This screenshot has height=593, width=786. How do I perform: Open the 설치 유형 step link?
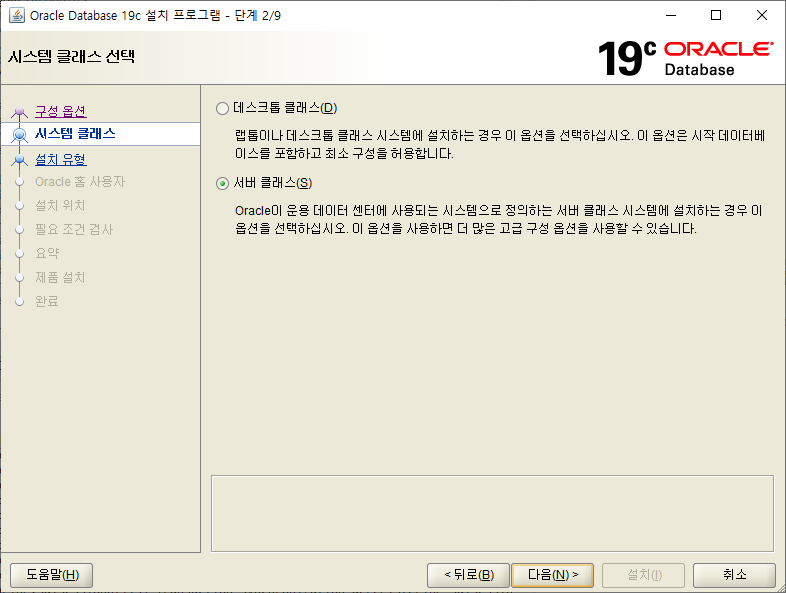[61, 159]
